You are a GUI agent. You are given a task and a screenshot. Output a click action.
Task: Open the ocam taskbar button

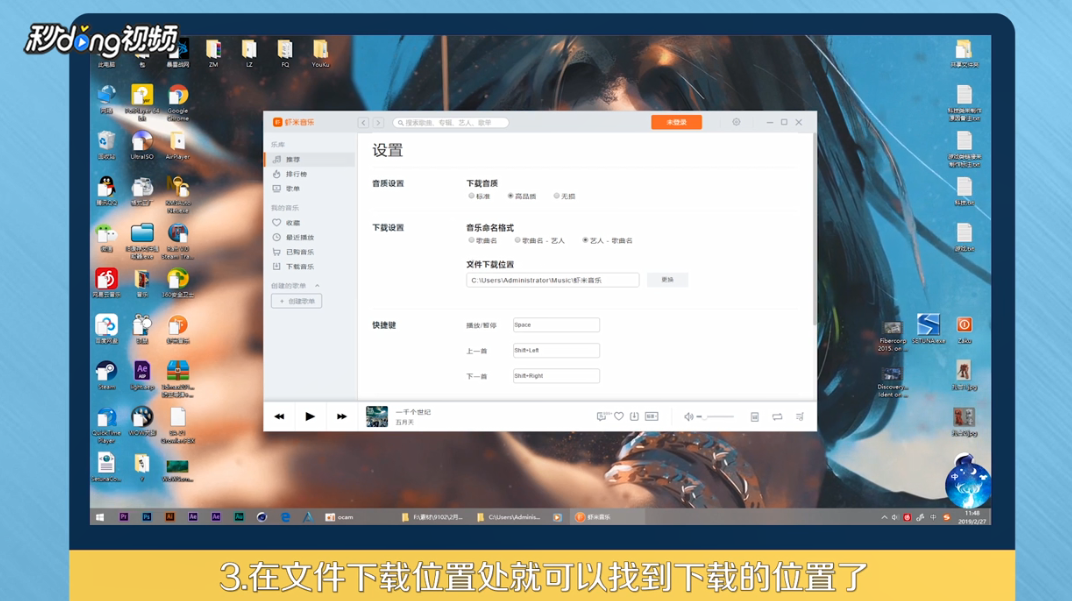(x=340, y=518)
